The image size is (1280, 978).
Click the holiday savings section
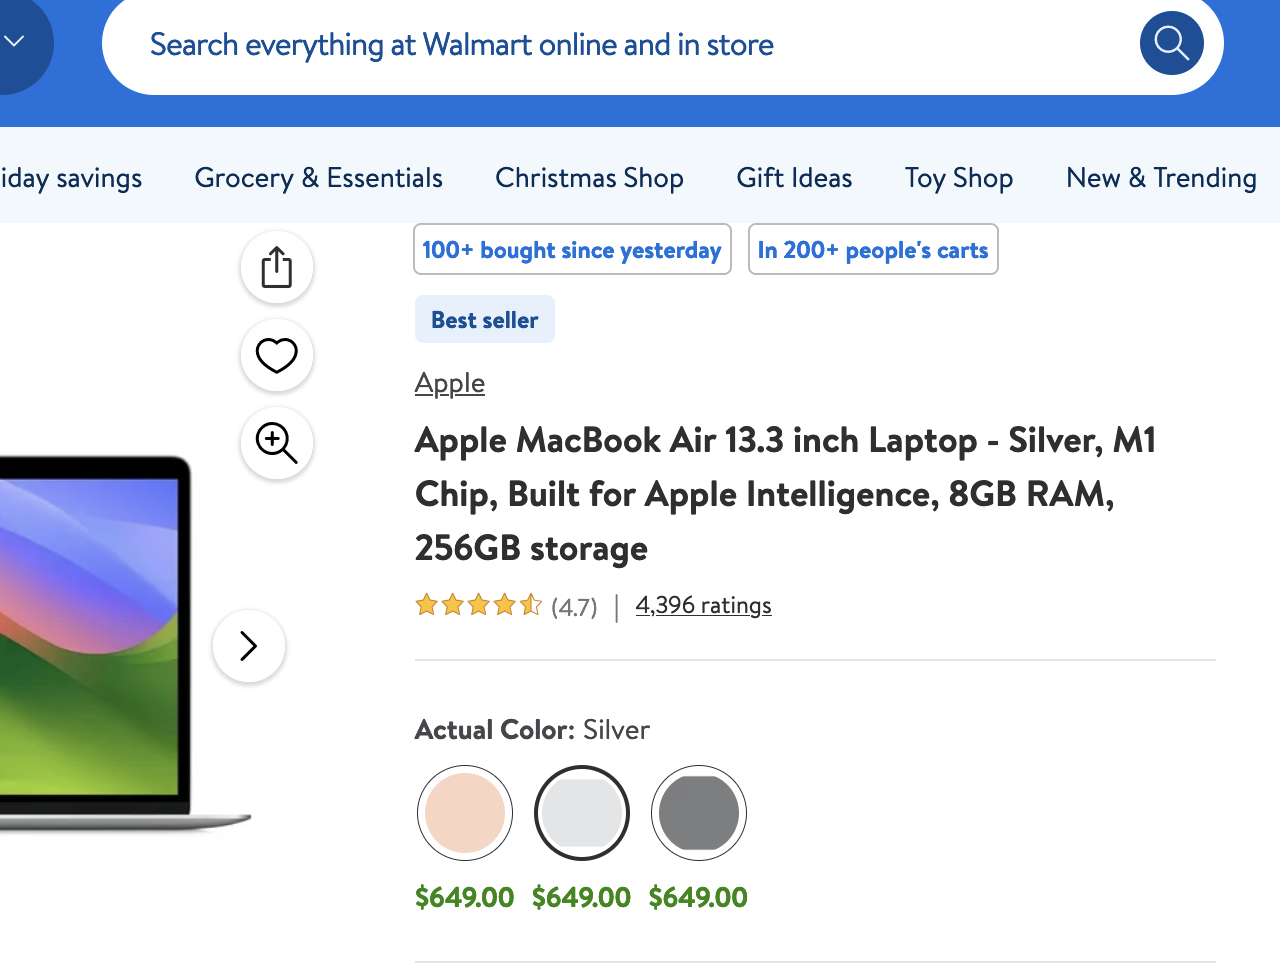point(70,178)
